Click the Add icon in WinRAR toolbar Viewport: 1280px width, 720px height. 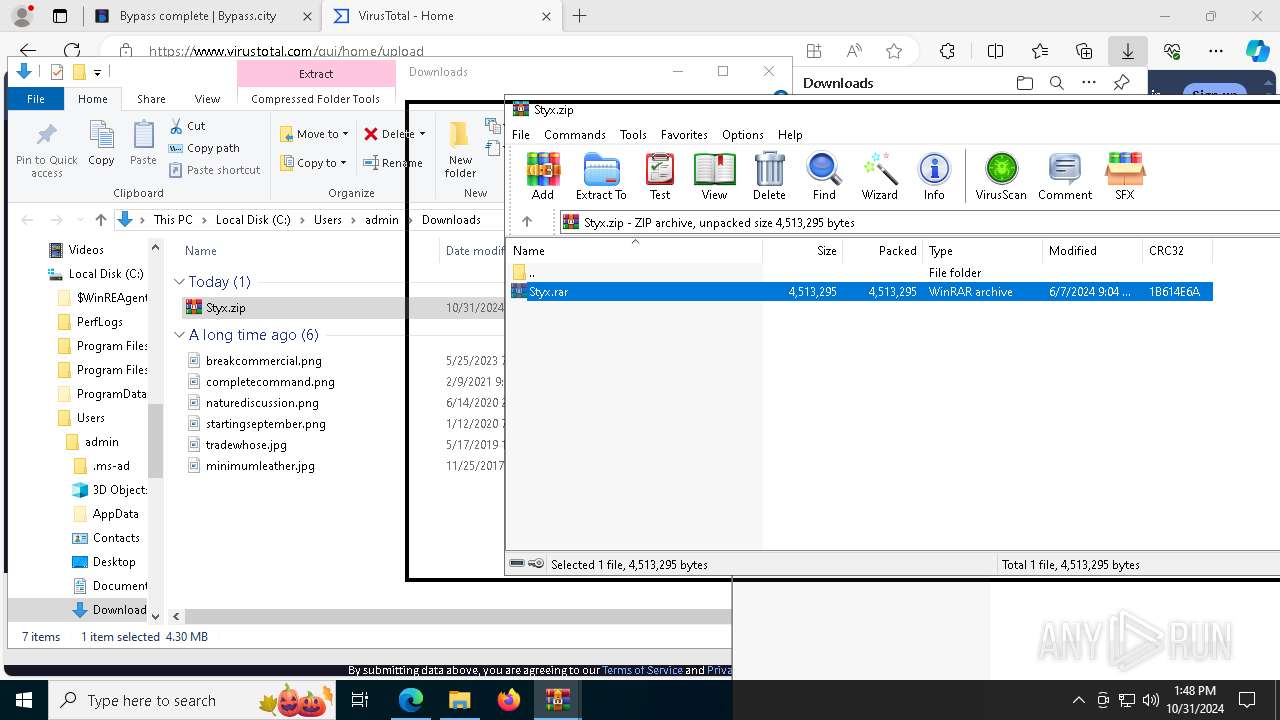point(543,176)
